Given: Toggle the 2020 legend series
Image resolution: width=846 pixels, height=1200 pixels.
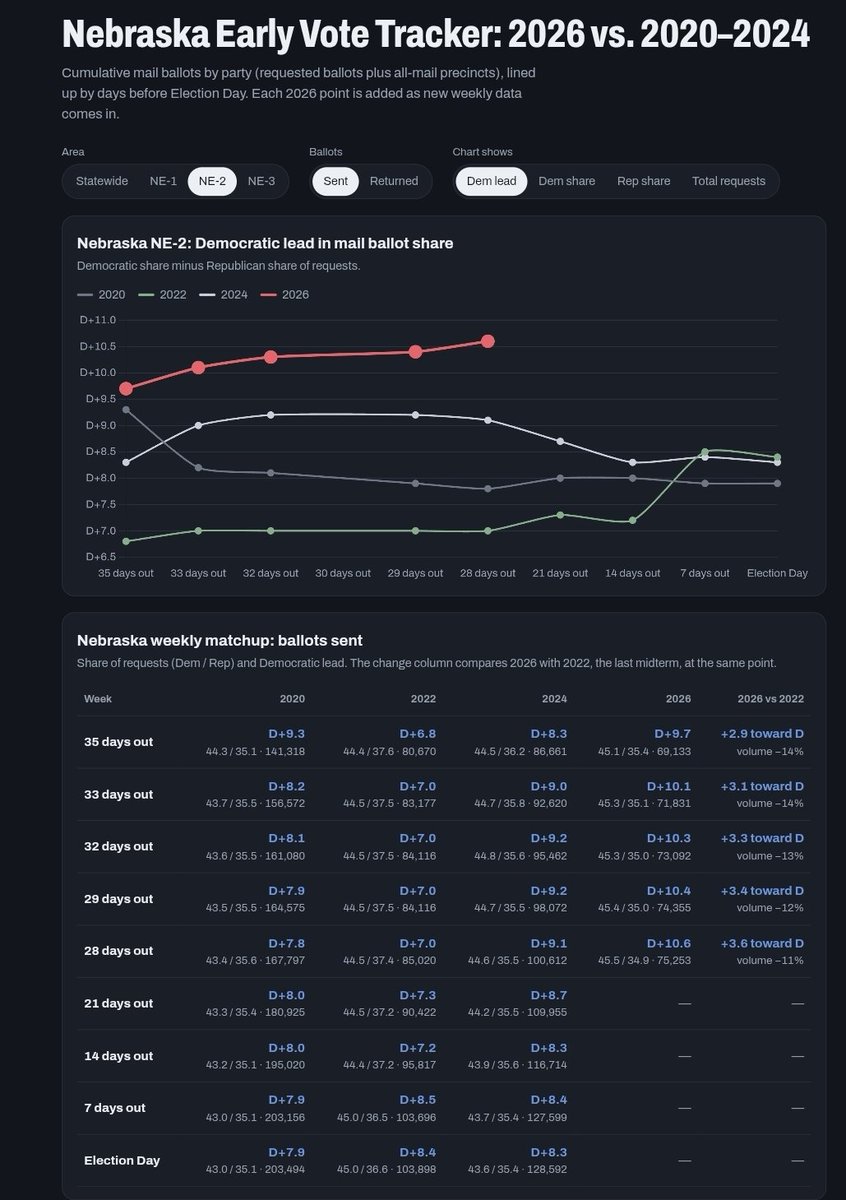Looking at the screenshot, I should (x=100, y=295).
